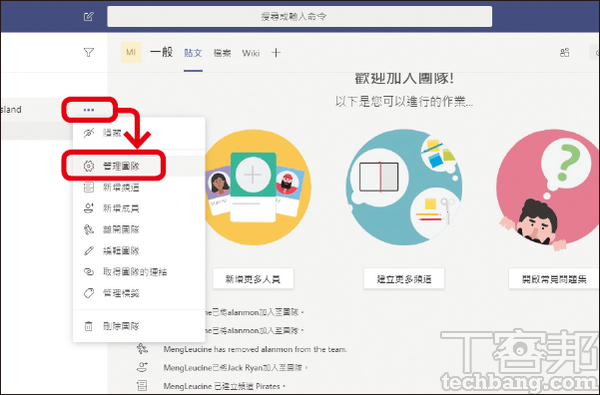Click the channel icon beside 新增頻道
Viewport: 600px width, 395px height.
[x=88, y=187]
